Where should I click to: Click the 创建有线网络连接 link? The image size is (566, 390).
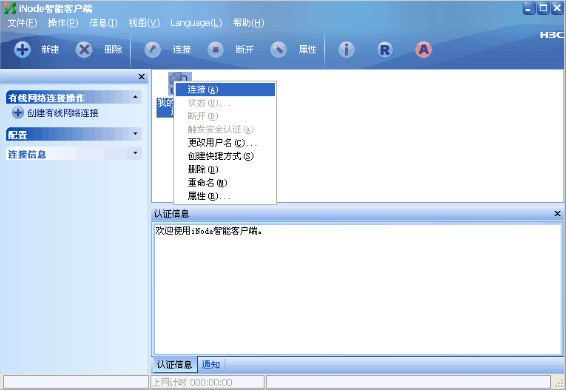point(63,113)
